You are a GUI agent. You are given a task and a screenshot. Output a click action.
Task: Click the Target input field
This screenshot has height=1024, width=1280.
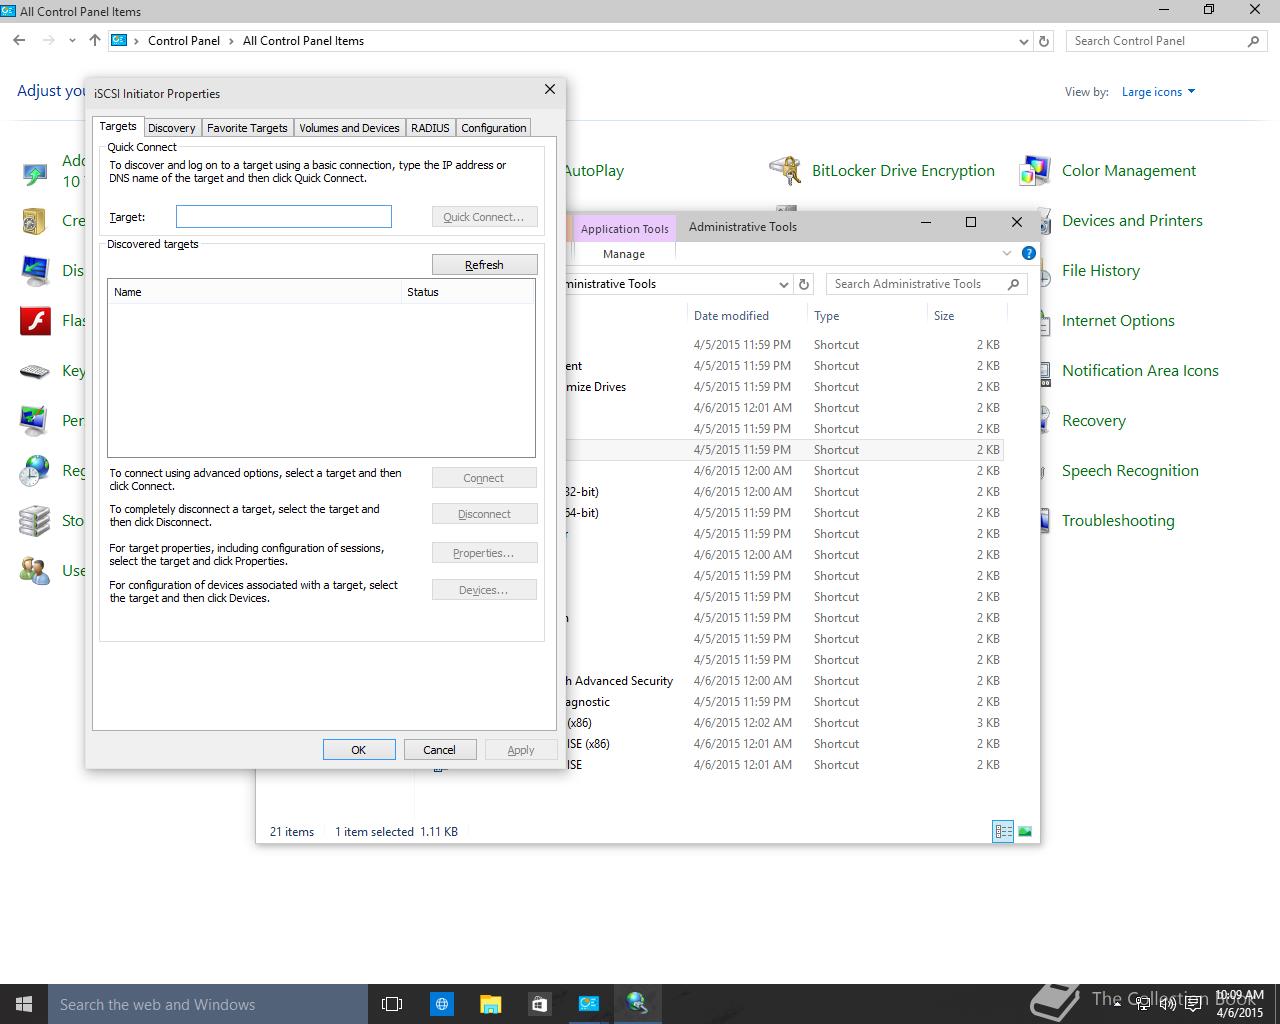click(x=284, y=217)
